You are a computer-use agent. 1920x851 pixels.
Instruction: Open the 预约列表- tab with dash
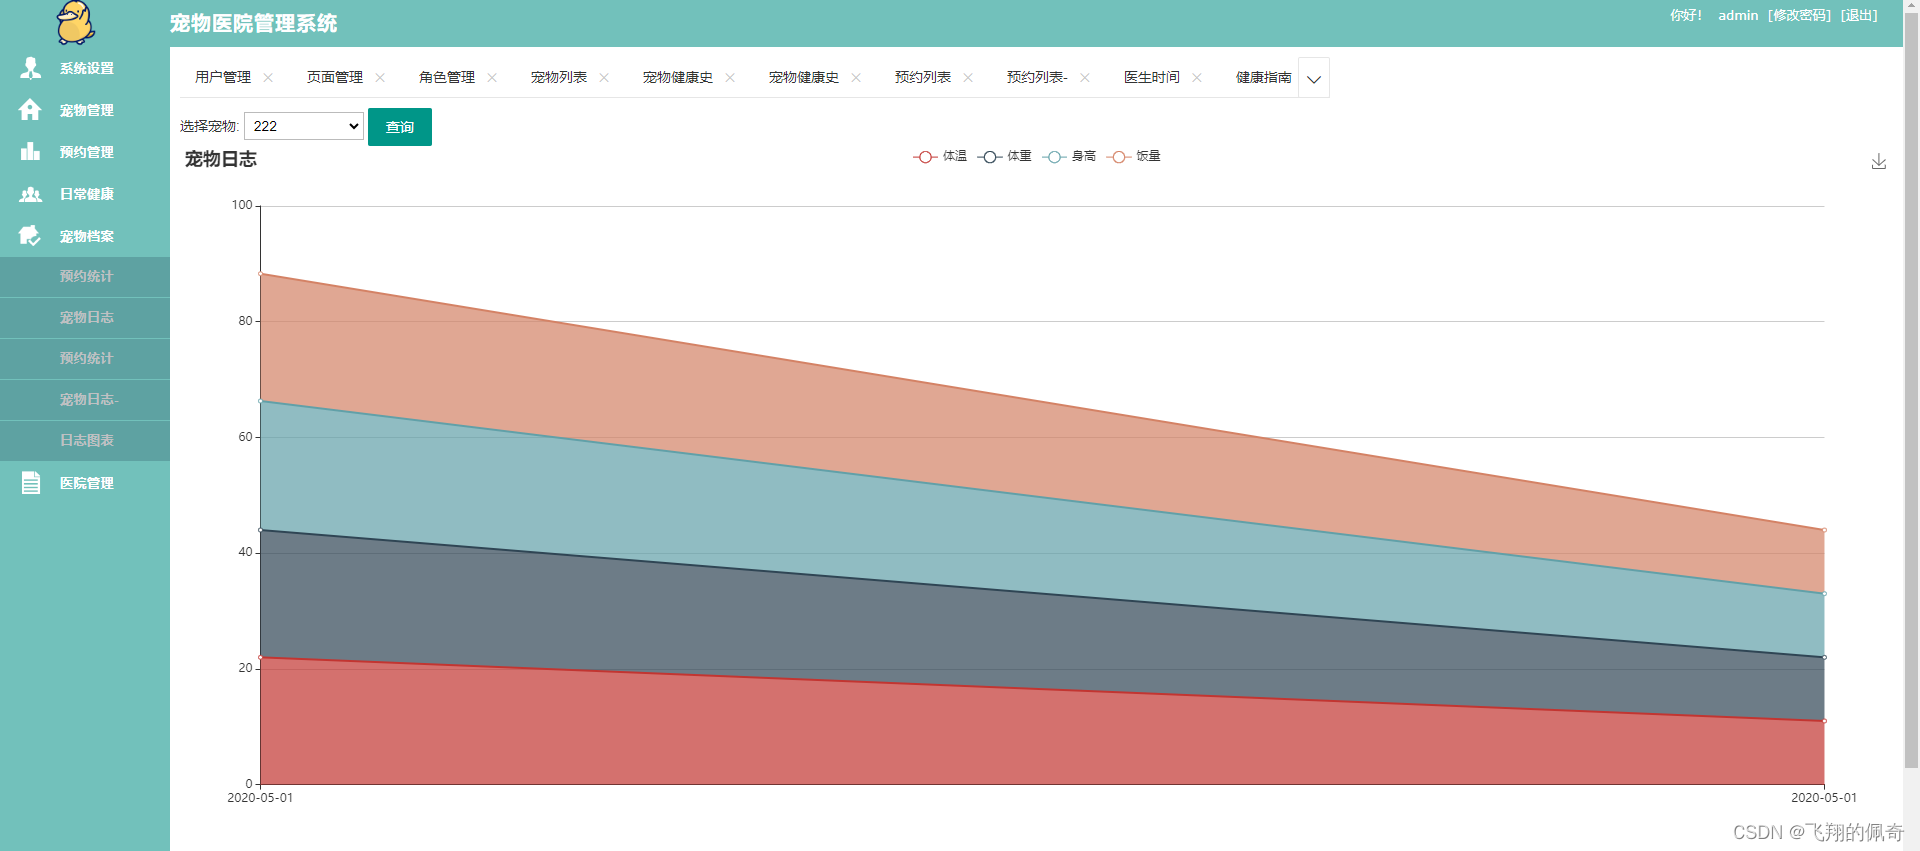click(1037, 77)
